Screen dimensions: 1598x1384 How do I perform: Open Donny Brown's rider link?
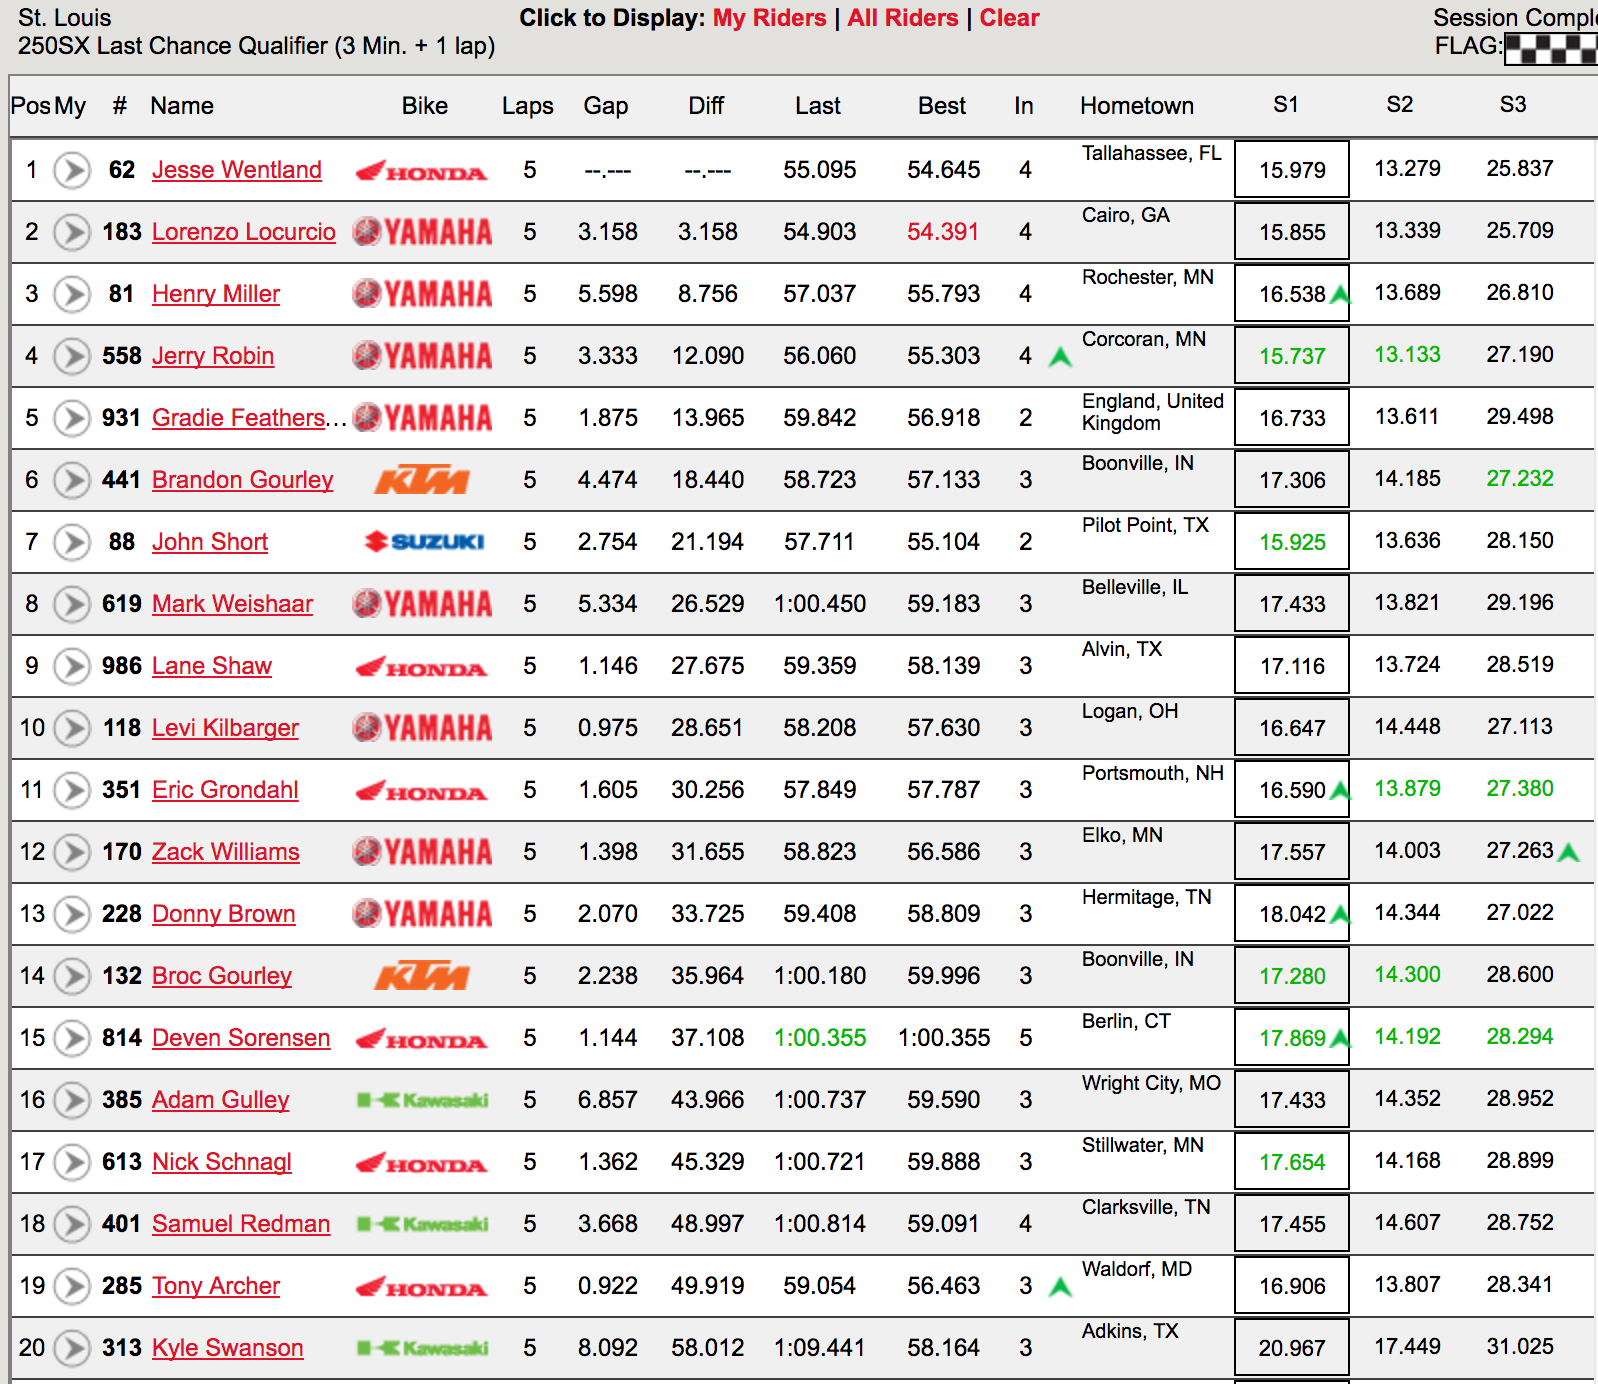pyautogui.click(x=224, y=914)
